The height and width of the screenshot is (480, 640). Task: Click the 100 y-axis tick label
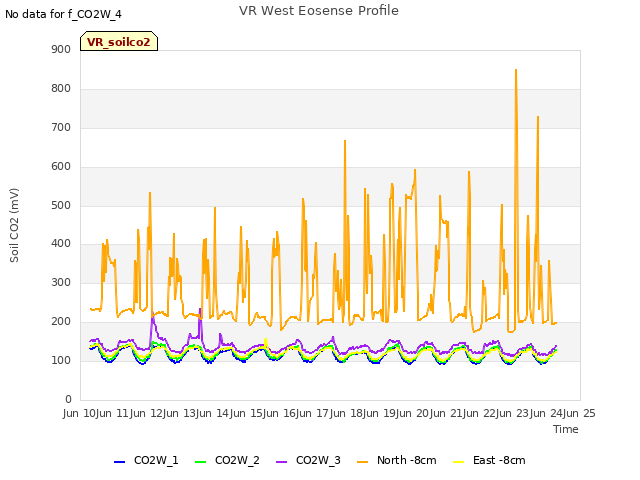(61, 360)
